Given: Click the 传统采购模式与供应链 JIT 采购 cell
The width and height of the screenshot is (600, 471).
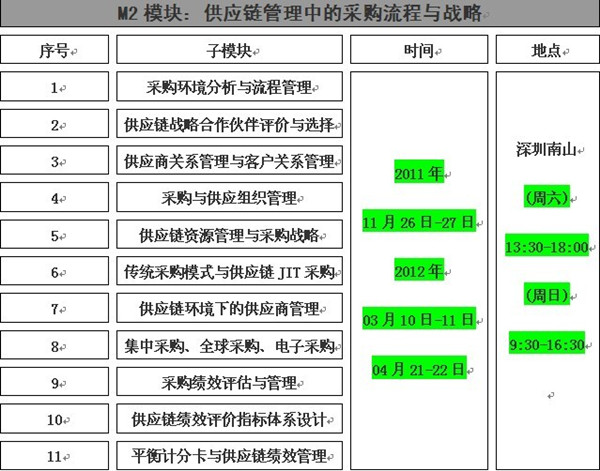Looking at the screenshot, I should pos(230,272).
